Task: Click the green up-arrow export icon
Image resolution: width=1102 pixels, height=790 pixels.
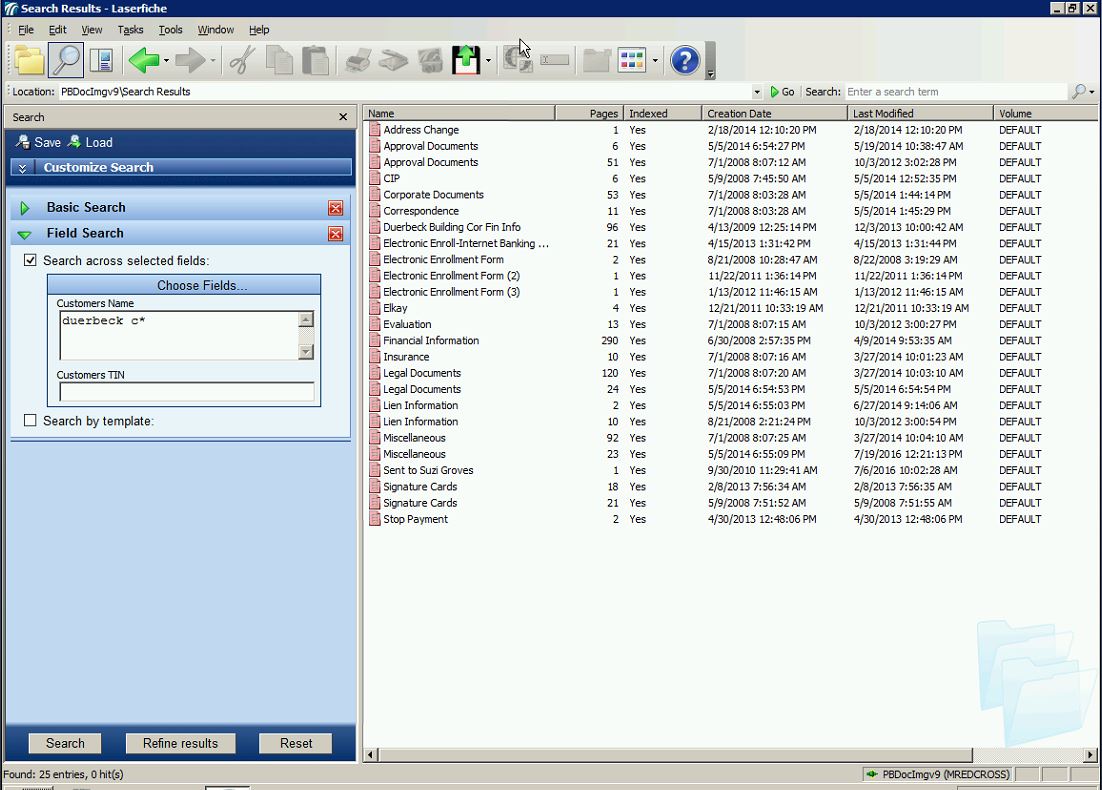Action: (466, 61)
